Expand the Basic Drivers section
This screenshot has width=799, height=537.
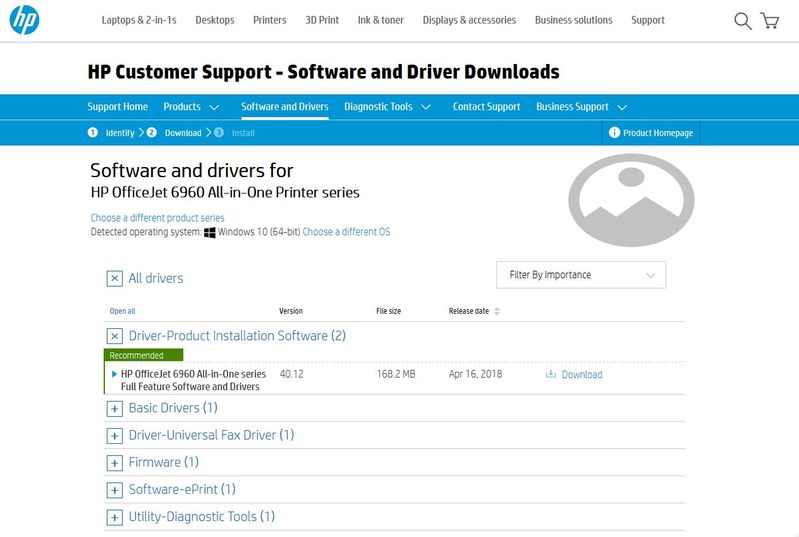(115, 409)
